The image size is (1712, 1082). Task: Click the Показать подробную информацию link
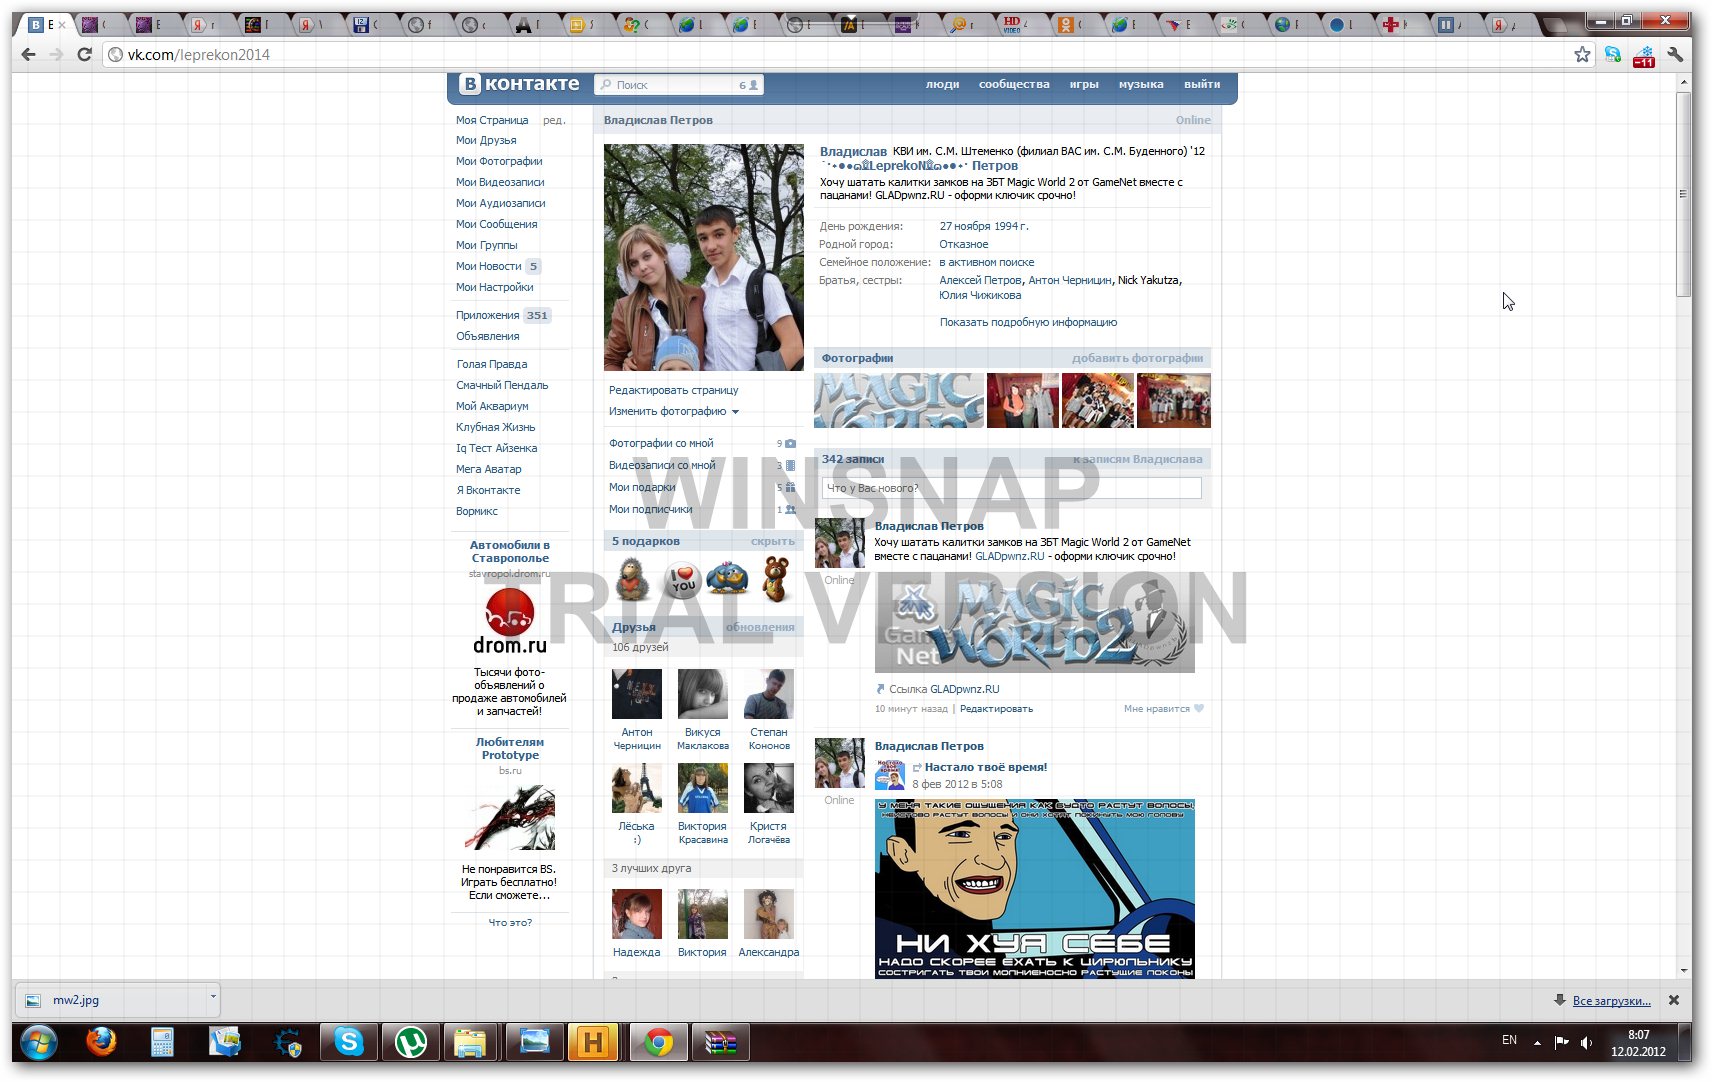point(1027,323)
